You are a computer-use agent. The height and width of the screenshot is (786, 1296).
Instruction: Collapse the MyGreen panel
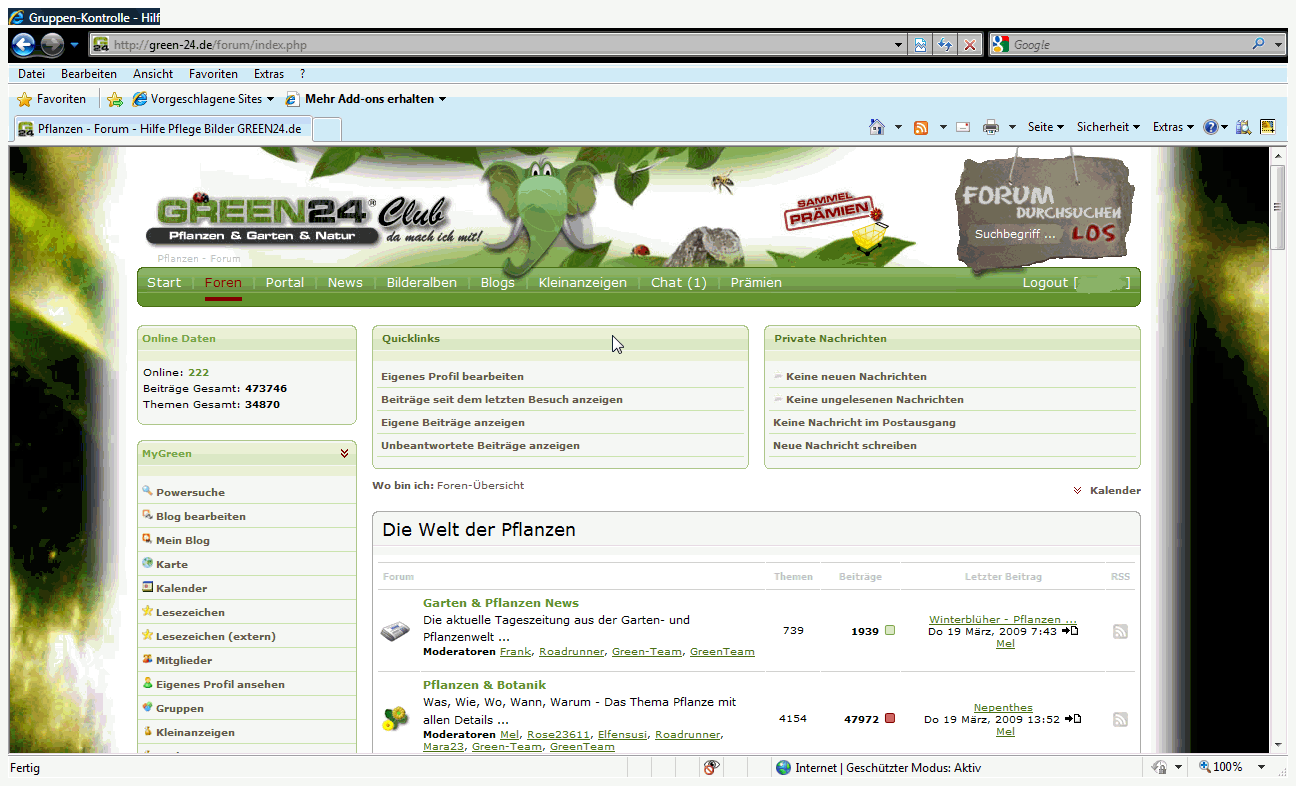pos(344,453)
